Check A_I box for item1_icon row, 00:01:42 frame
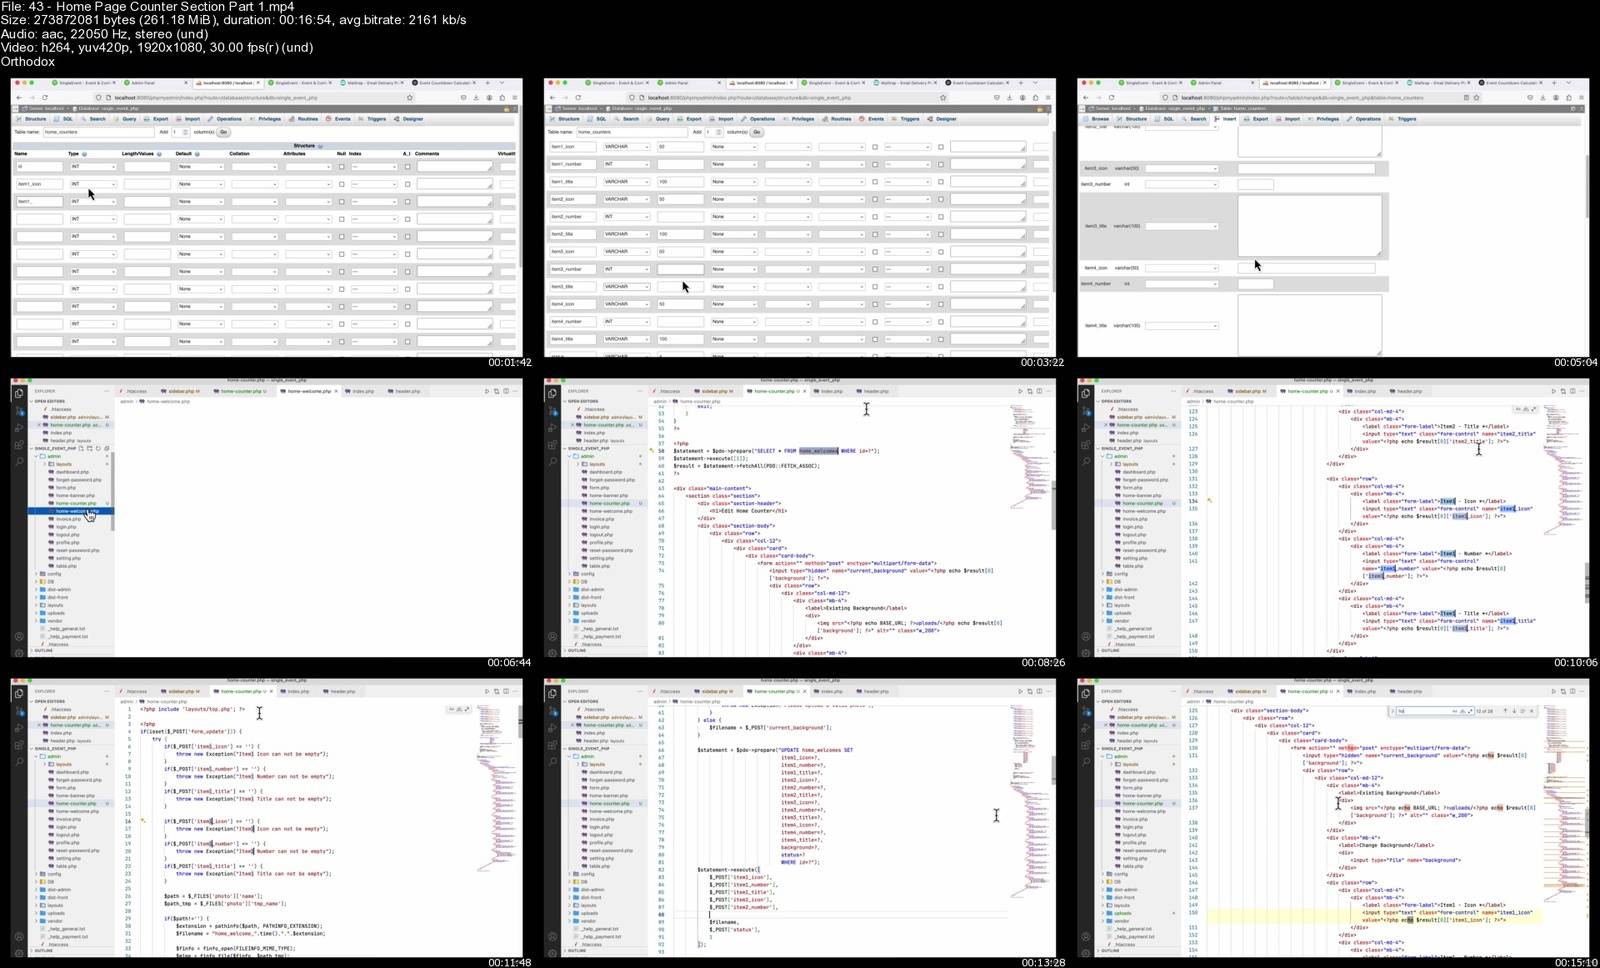 point(407,184)
